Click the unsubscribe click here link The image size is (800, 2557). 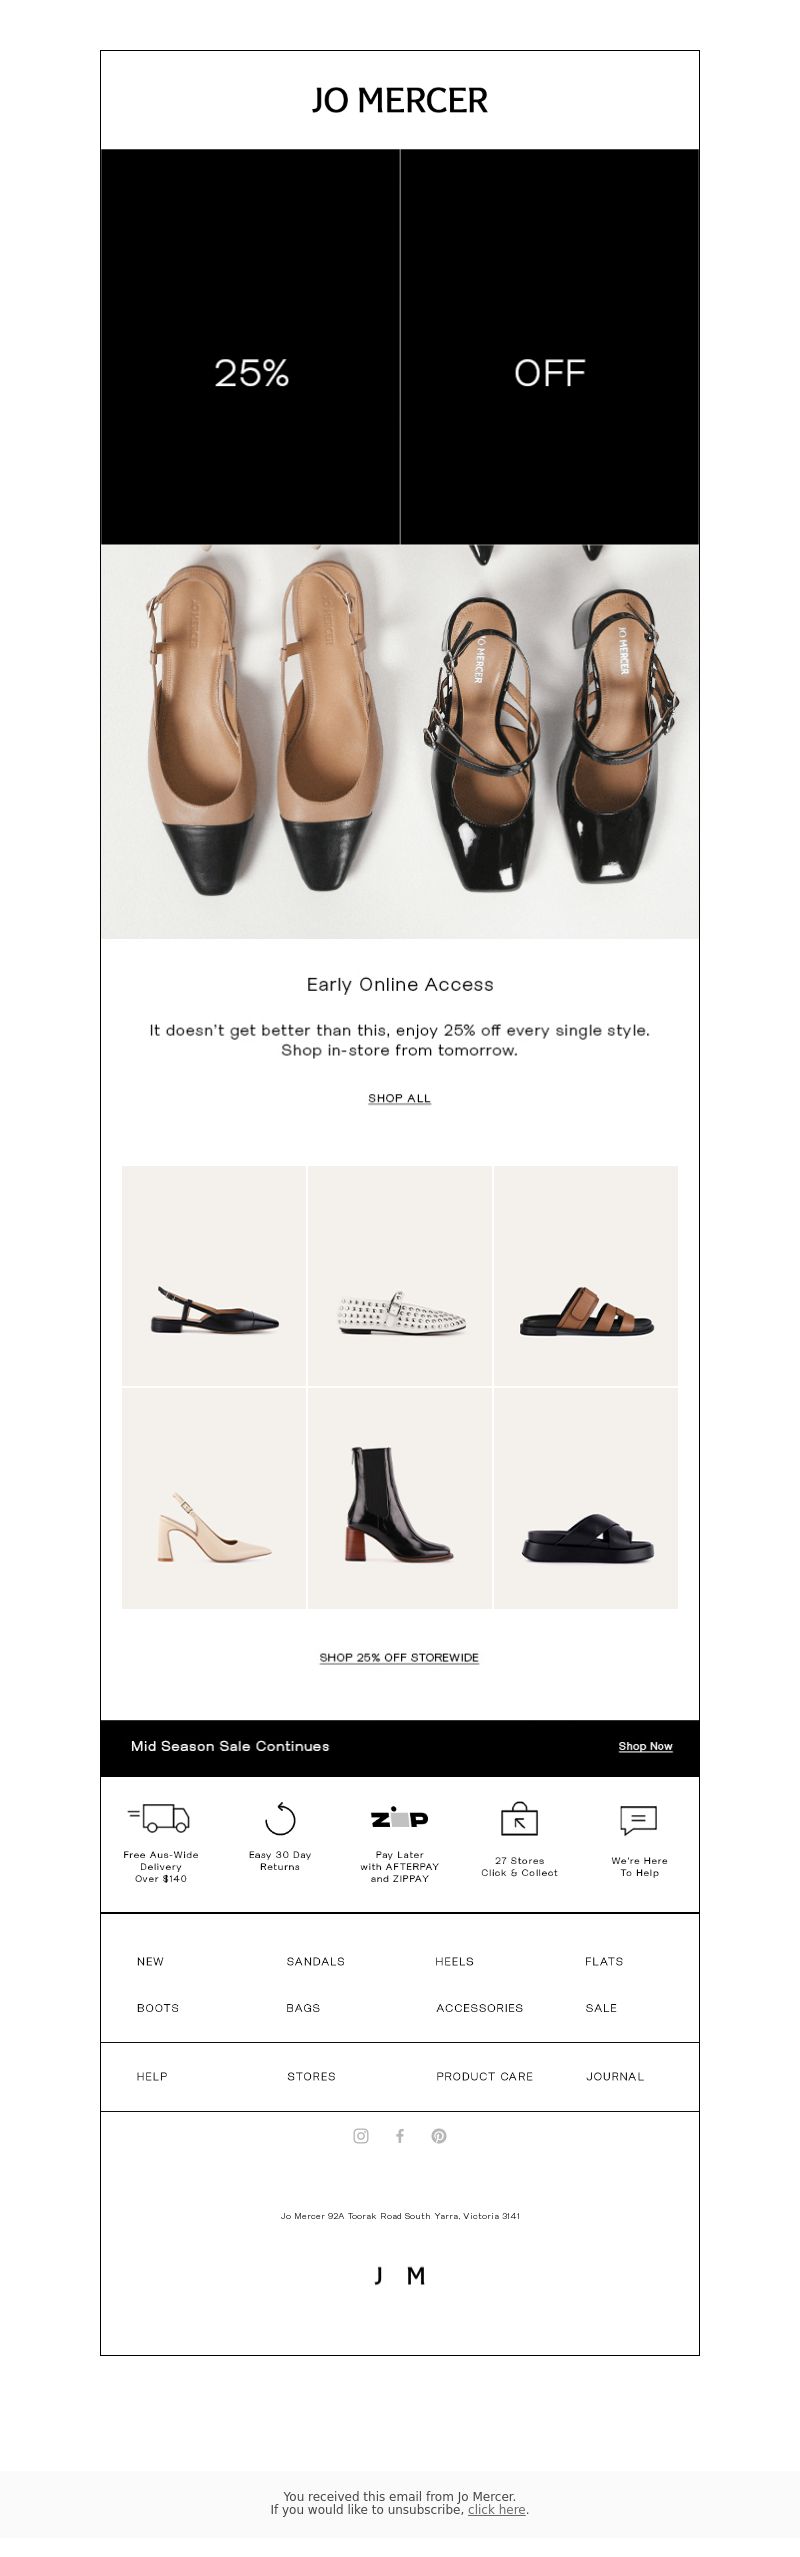tap(497, 2509)
